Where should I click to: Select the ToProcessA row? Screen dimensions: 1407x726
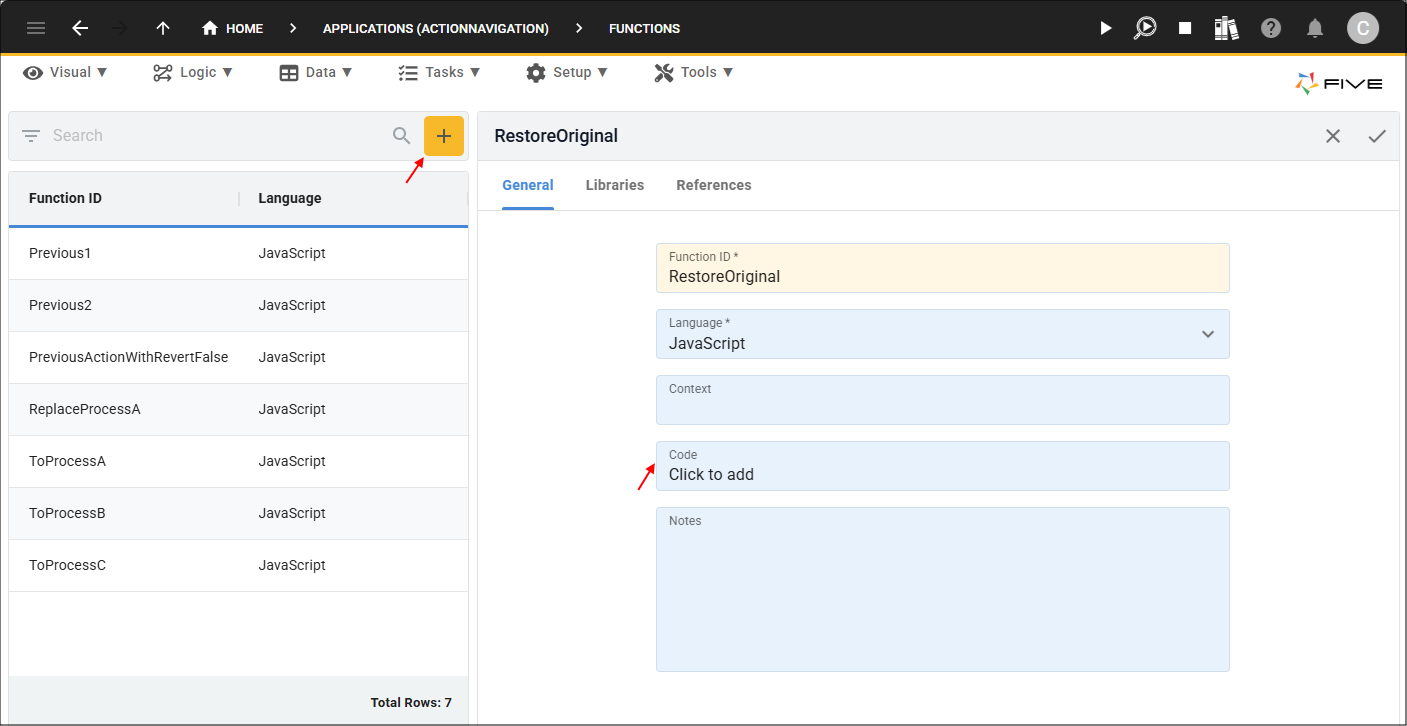click(x=238, y=462)
